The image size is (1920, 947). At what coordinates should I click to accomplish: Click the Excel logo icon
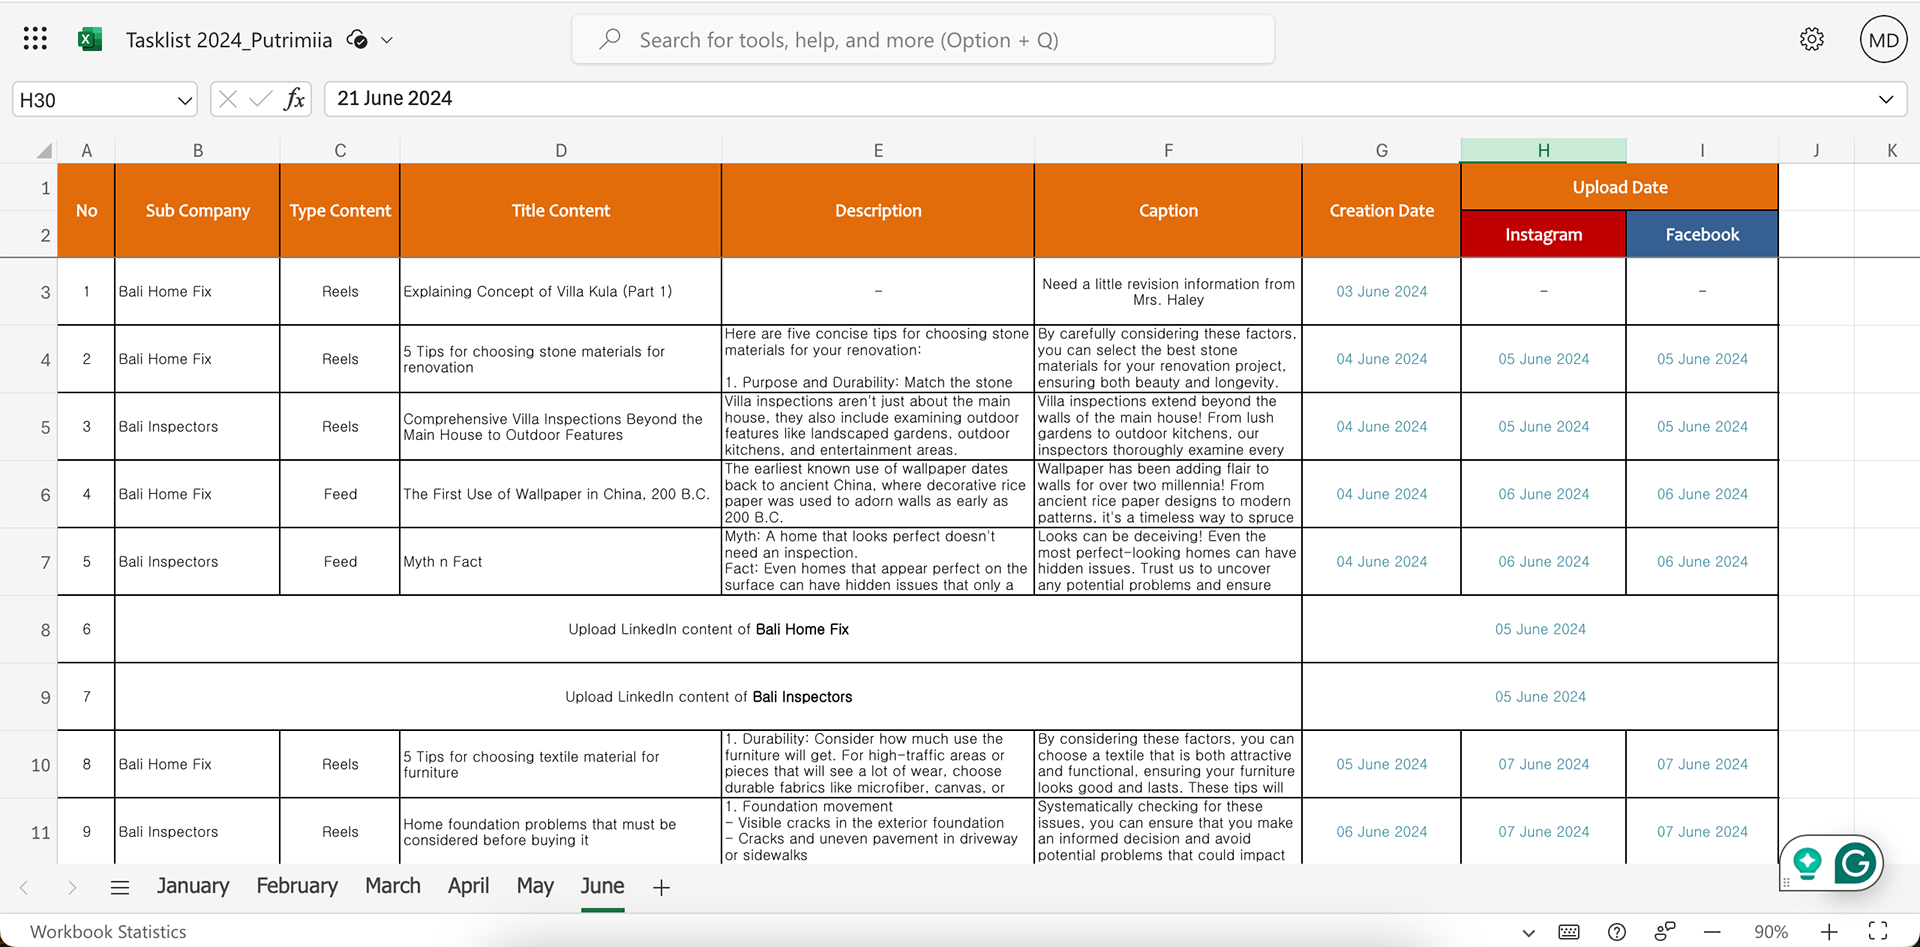point(90,39)
